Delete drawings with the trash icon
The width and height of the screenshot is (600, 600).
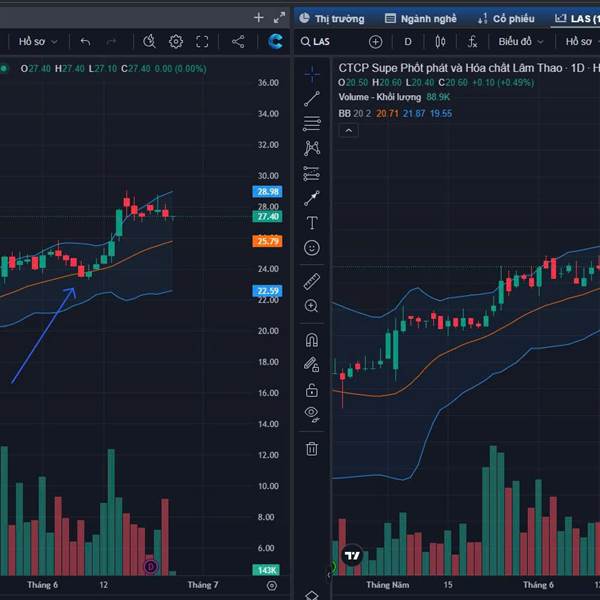click(312, 448)
